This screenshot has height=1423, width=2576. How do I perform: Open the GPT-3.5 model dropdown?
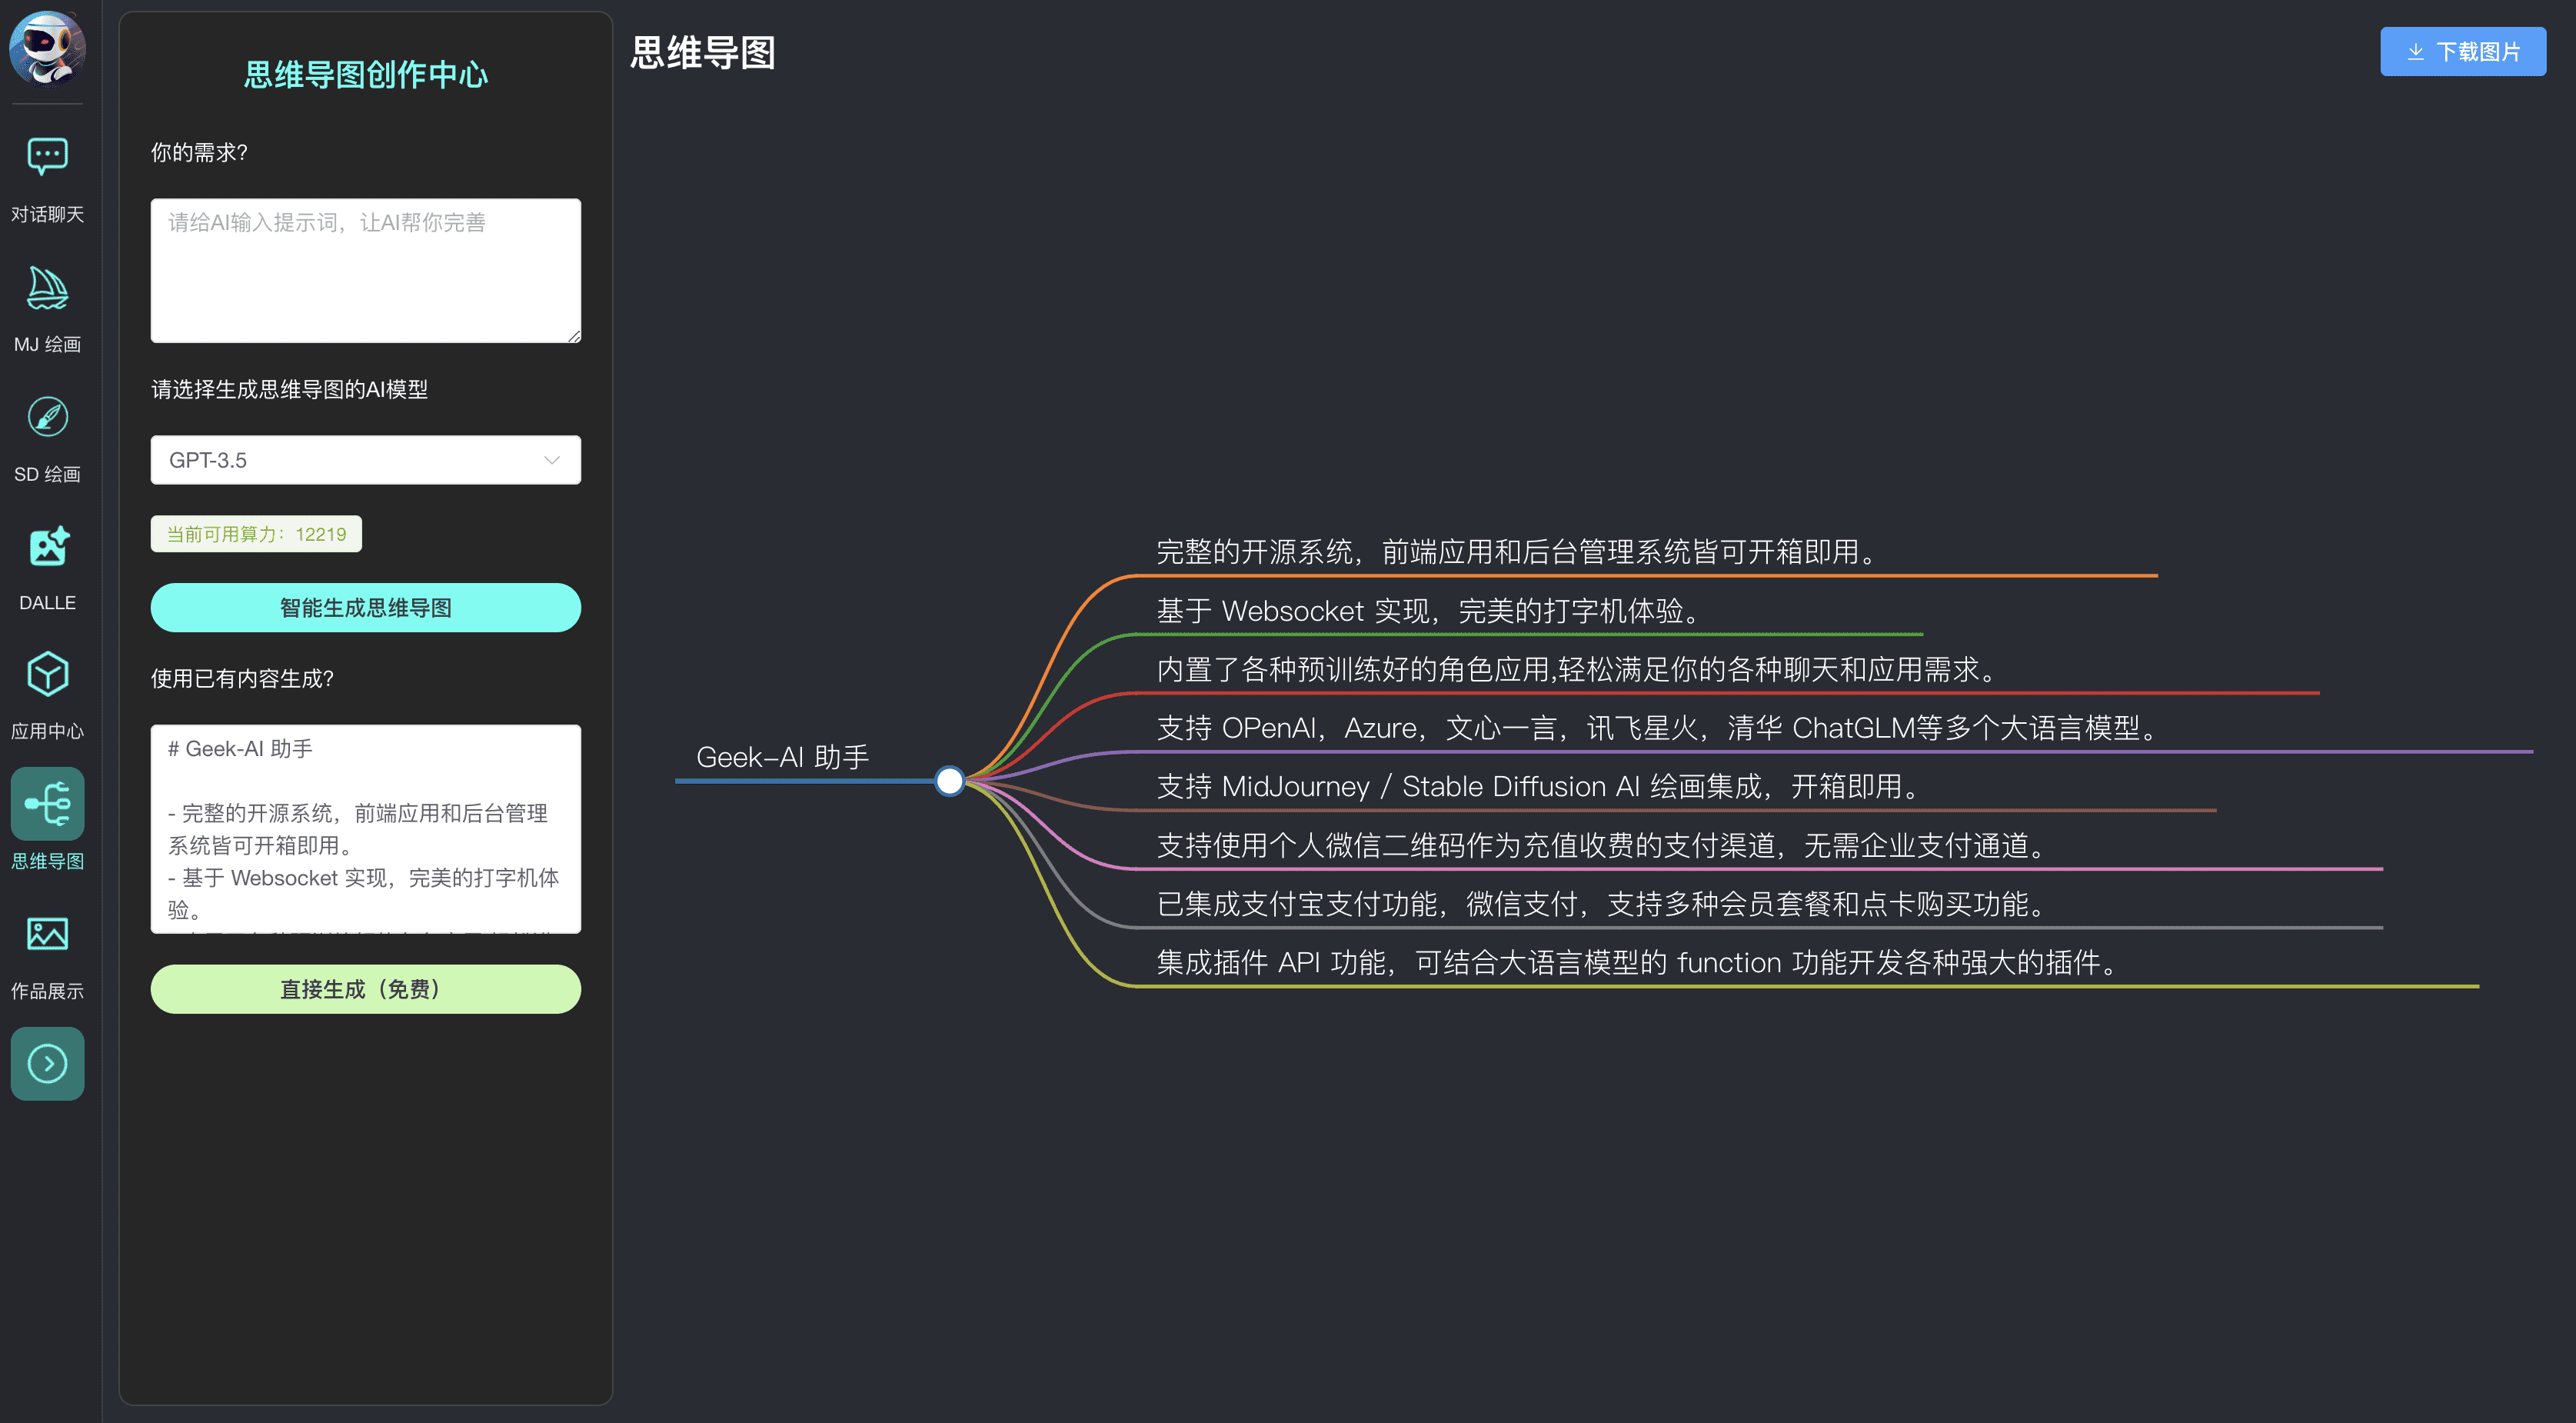pos(365,460)
